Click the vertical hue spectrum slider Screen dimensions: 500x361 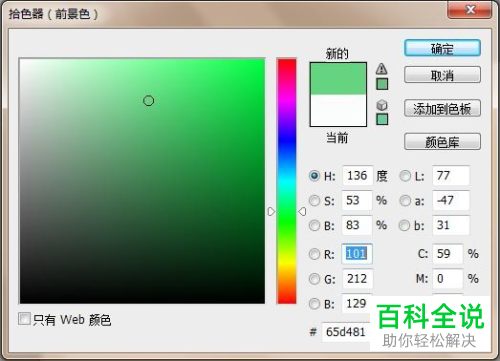(286, 181)
